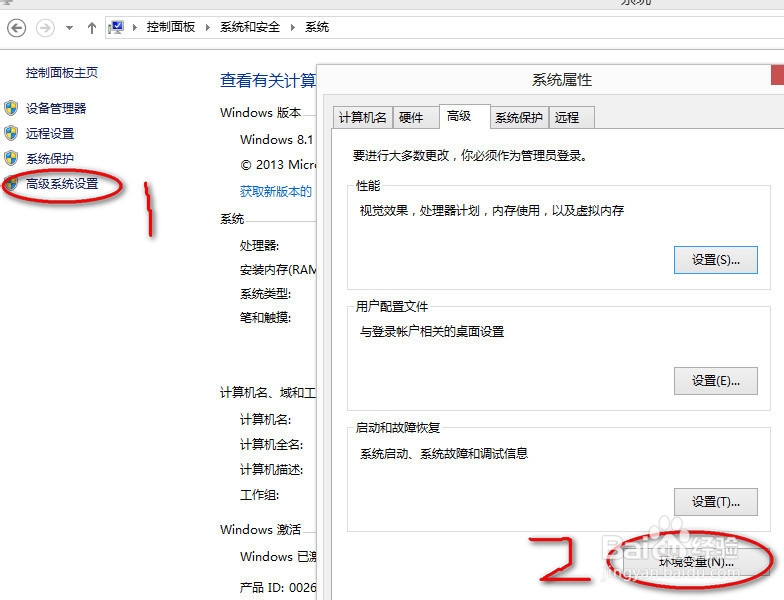Expand the chevron after 系统和安全 breadcrumb
This screenshot has width=784, height=600.
[292, 28]
